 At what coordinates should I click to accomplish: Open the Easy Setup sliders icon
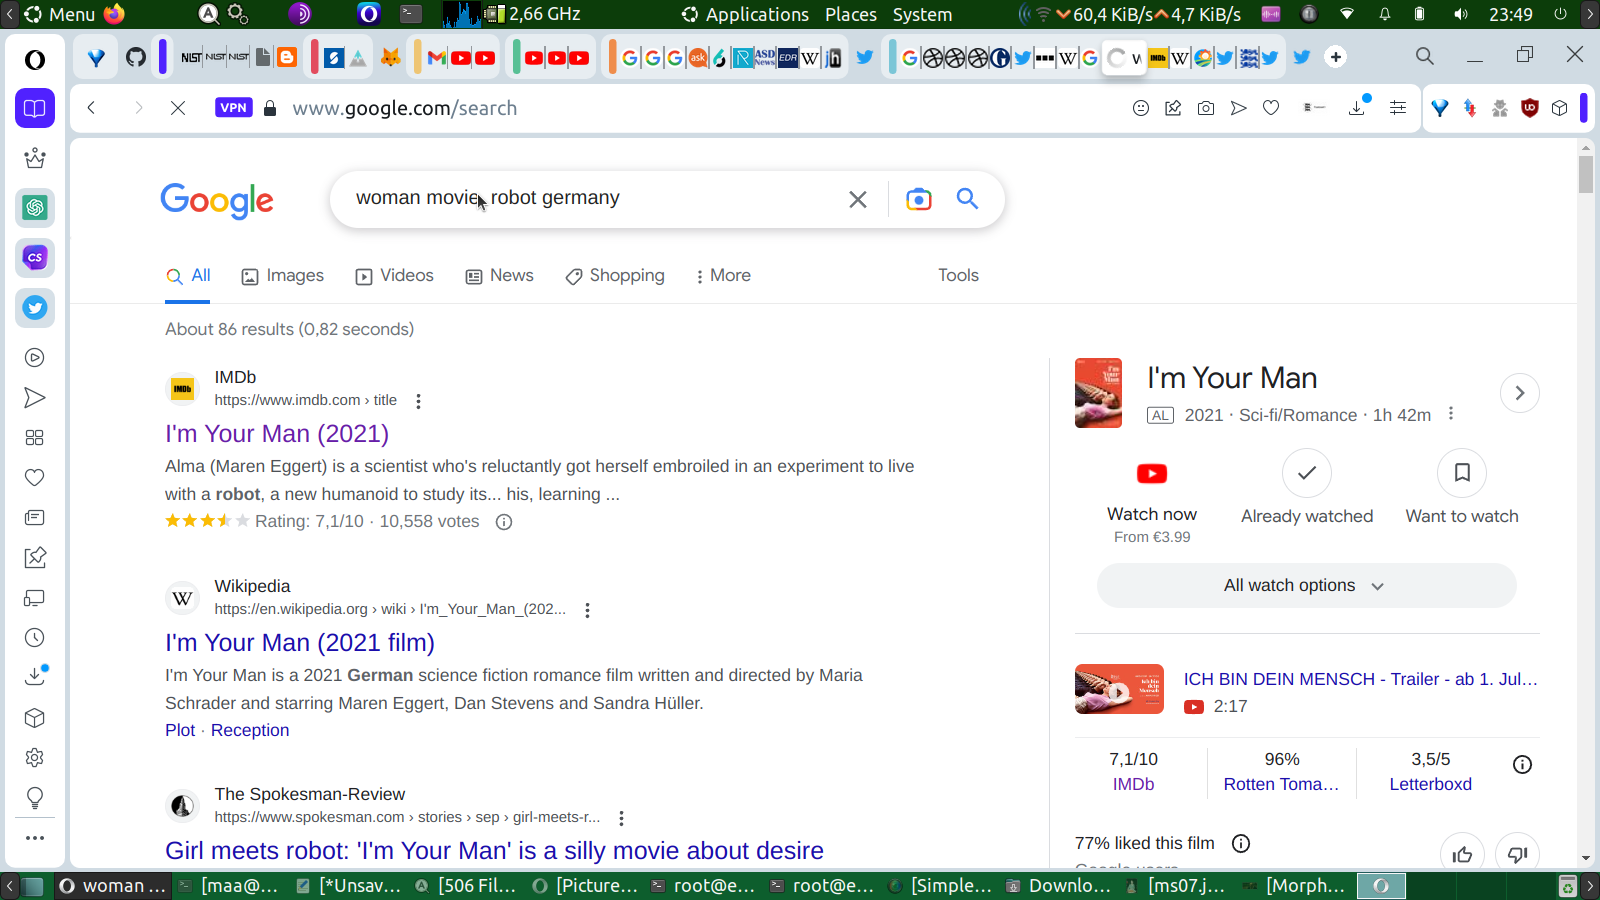point(1398,108)
